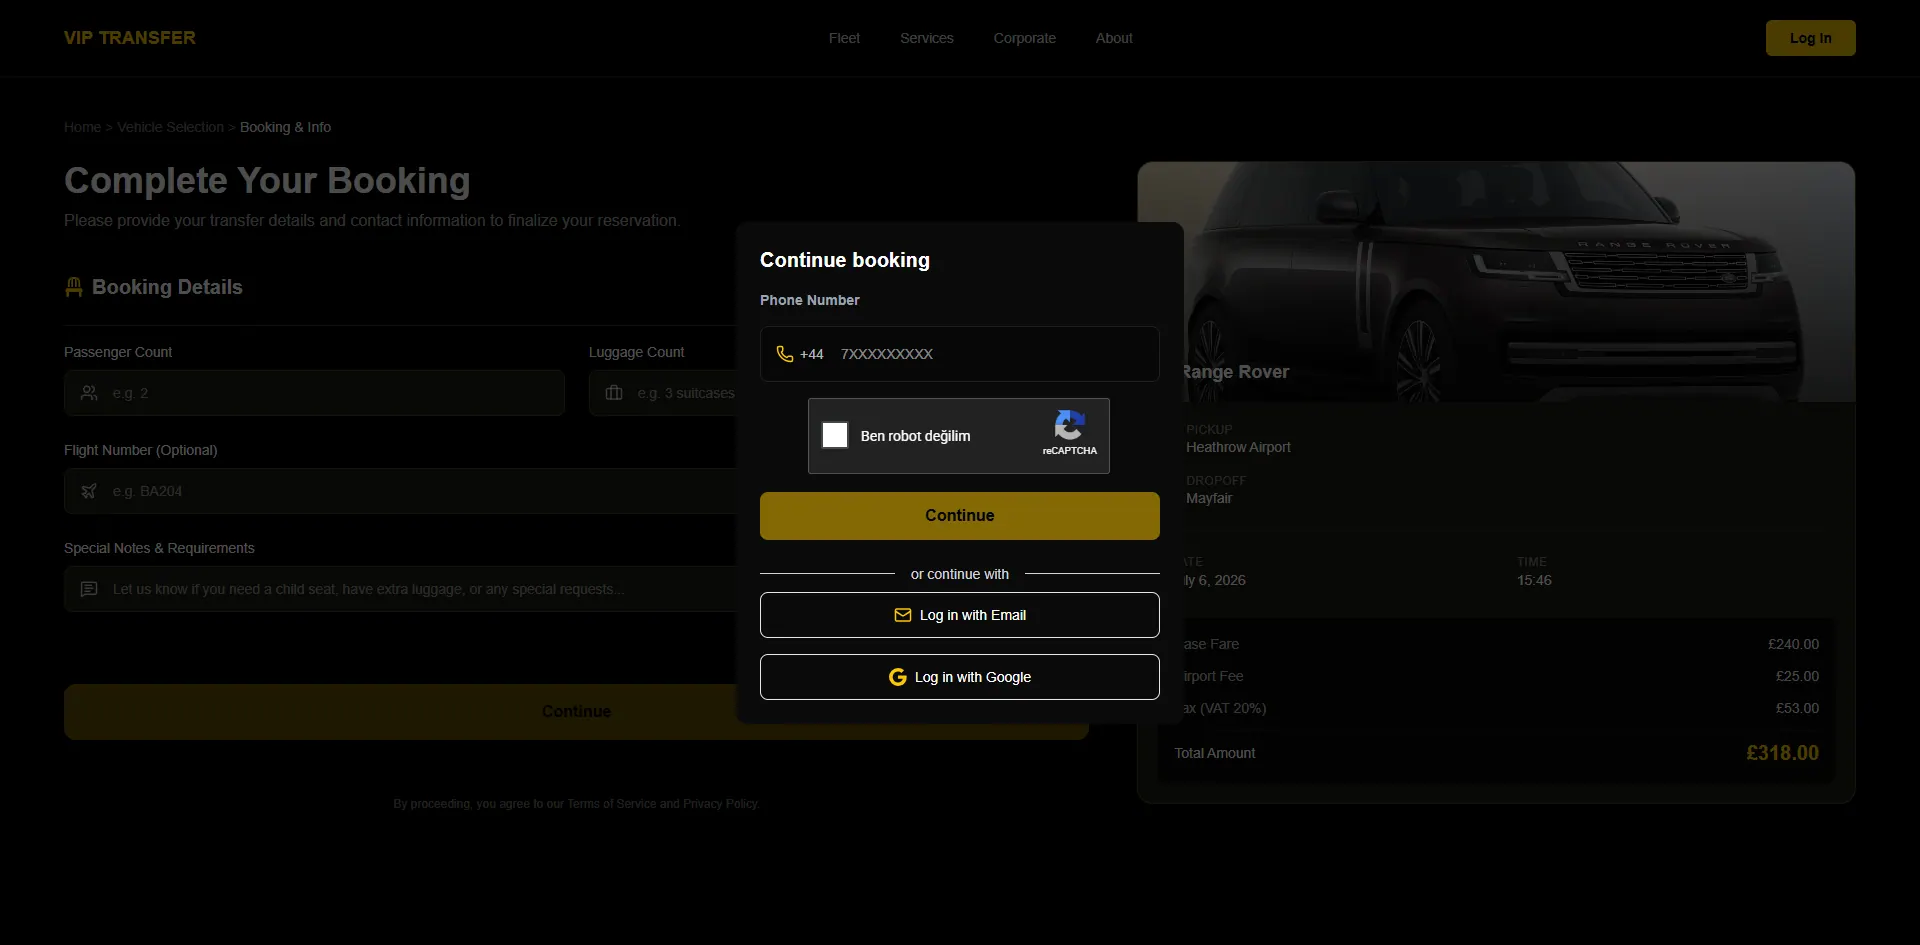This screenshot has width=1920, height=945.
Task: Click the Total Amount £318.00 value
Action: [x=1783, y=753]
